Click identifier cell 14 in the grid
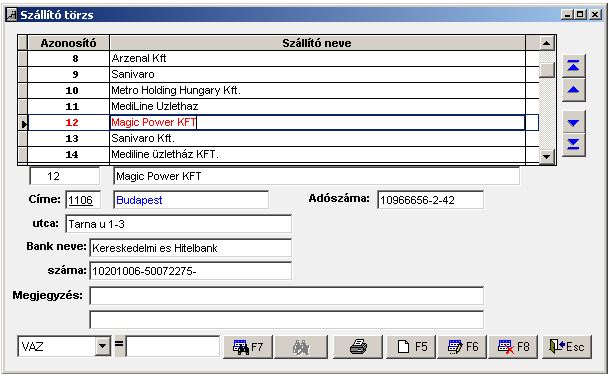The height and width of the screenshot is (374, 611). click(x=69, y=154)
